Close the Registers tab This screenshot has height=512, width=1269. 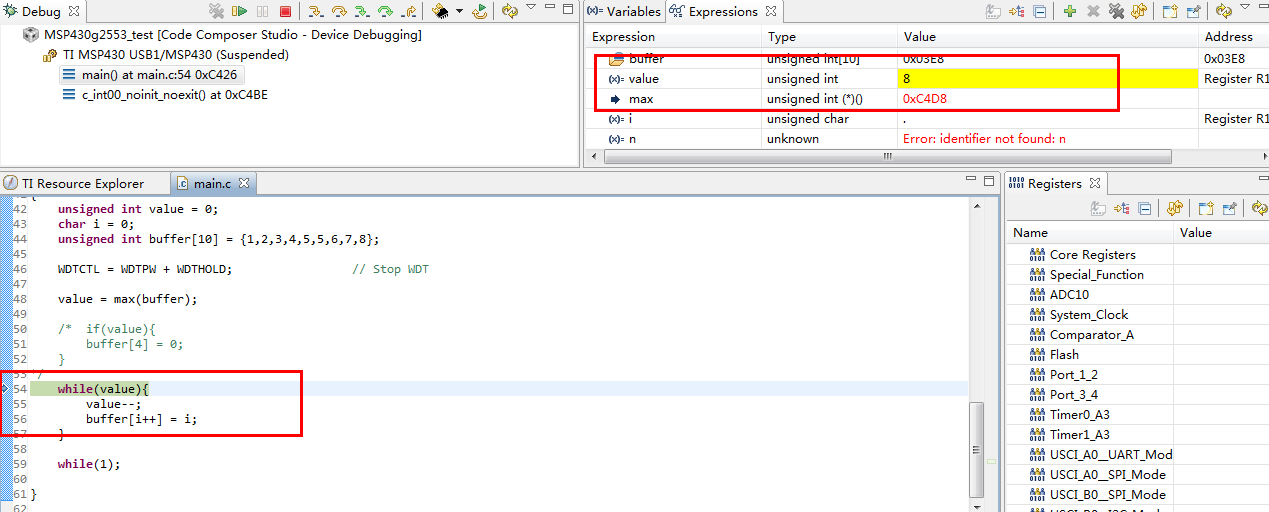pos(1094,183)
